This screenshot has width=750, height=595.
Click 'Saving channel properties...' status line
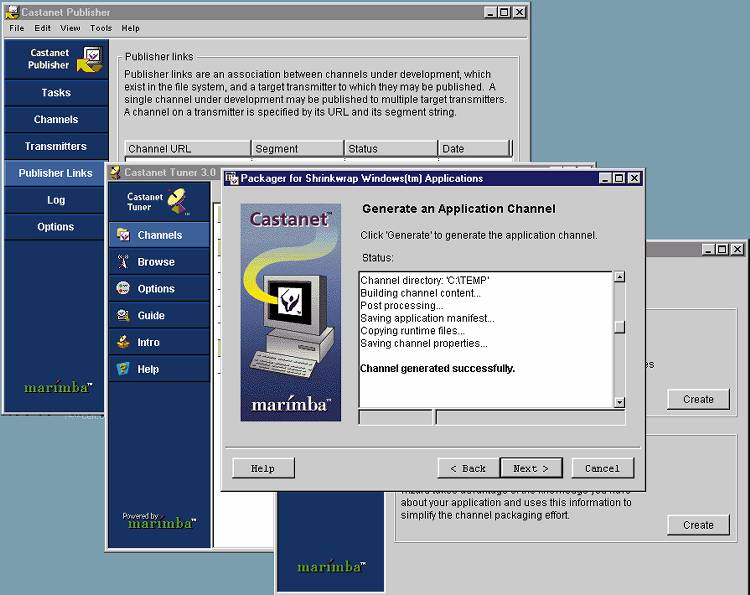(x=424, y=343)
